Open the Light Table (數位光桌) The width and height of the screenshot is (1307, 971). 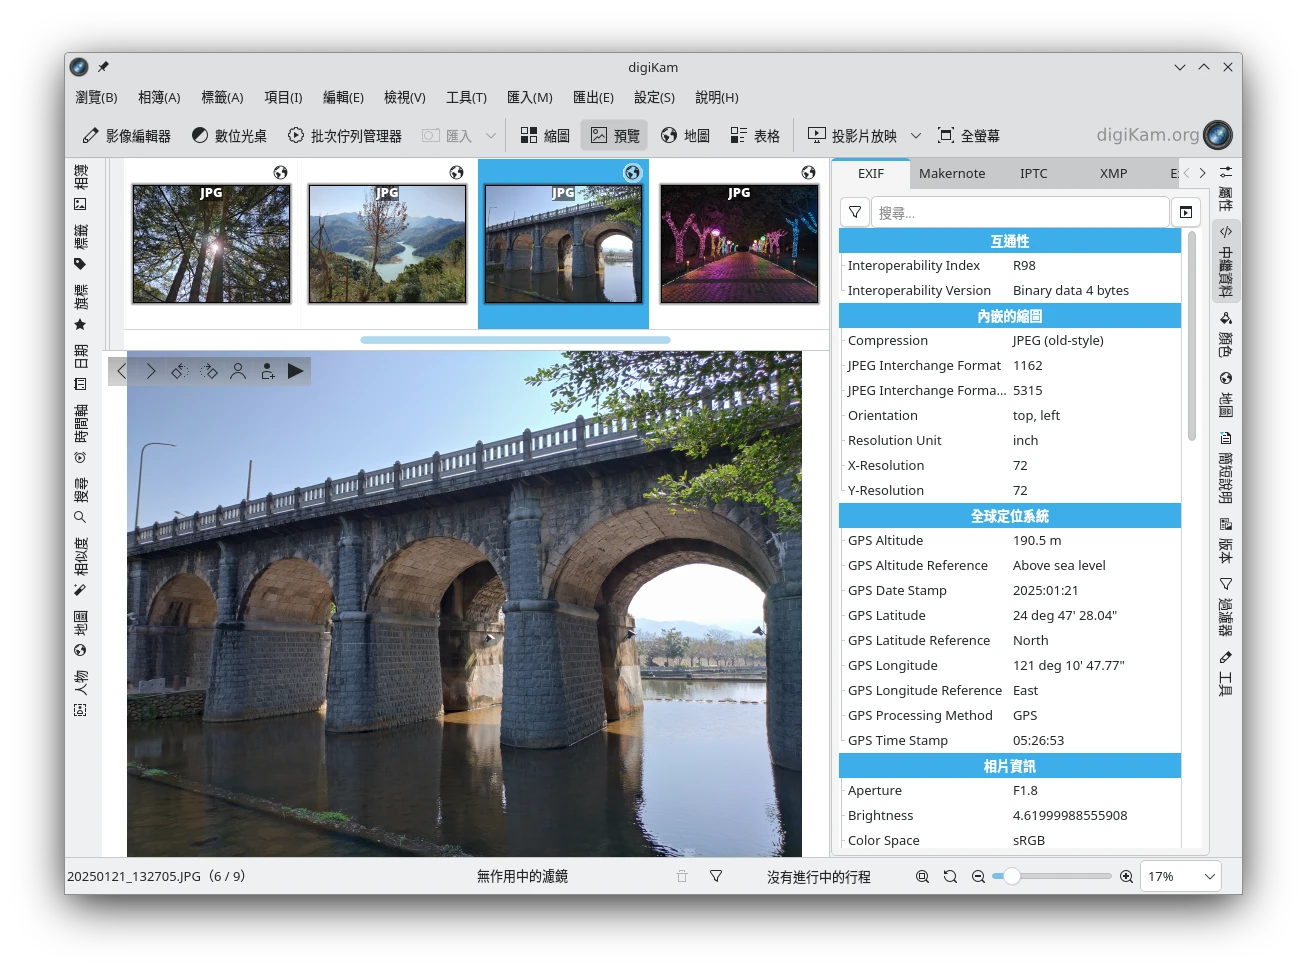pyautogui.click(x=229, y=136)
